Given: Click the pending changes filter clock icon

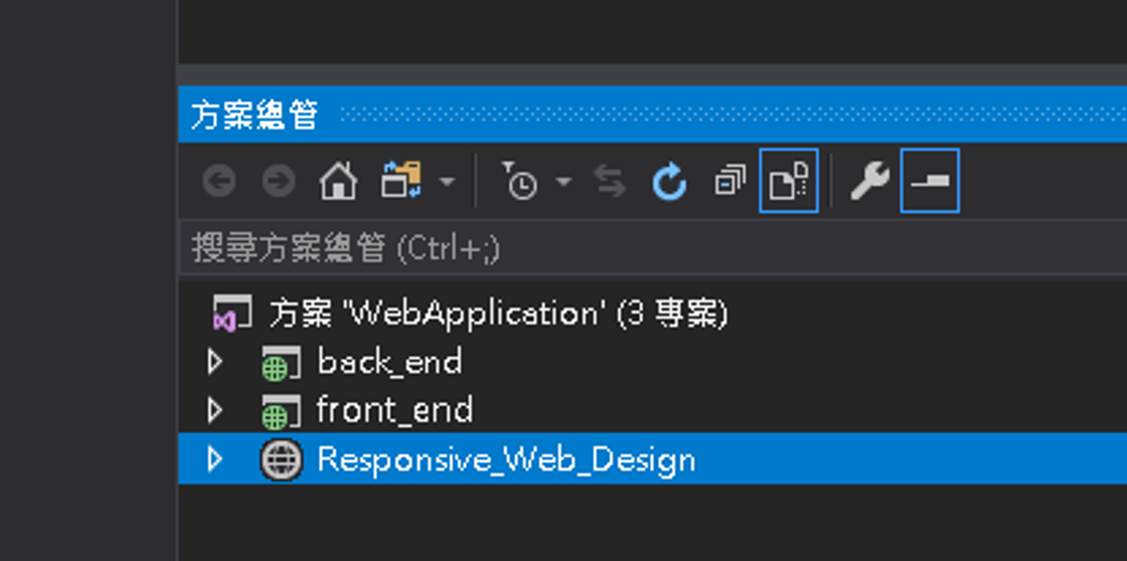Looking at the screenshot, I should pos(519,180).
